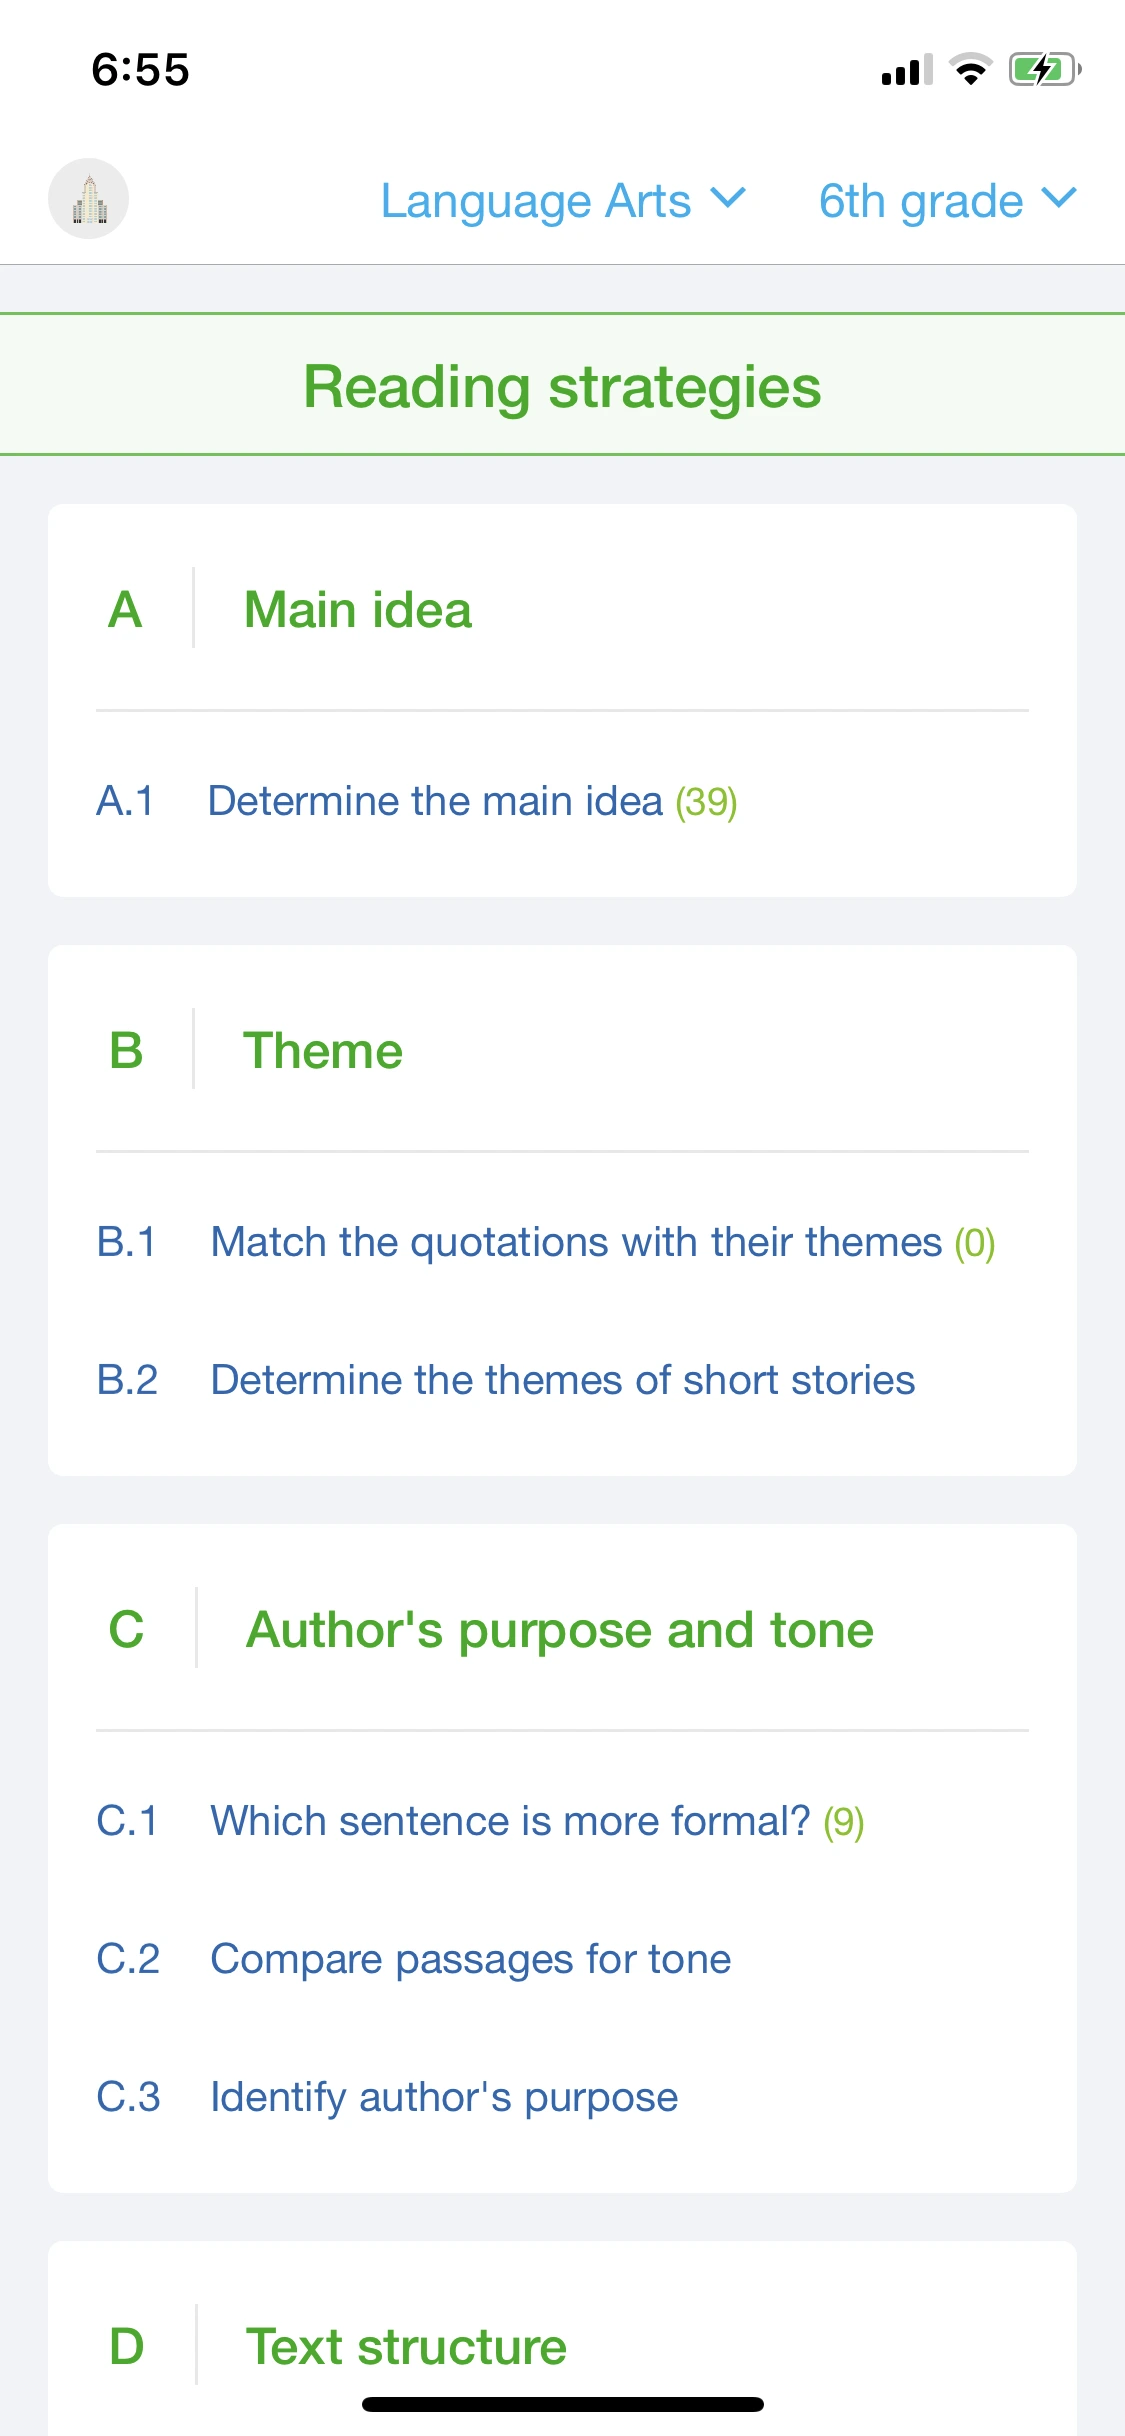Tap the Author's purpose and tone heading
The image size is (1125, 2436).
coord(559,1630)
